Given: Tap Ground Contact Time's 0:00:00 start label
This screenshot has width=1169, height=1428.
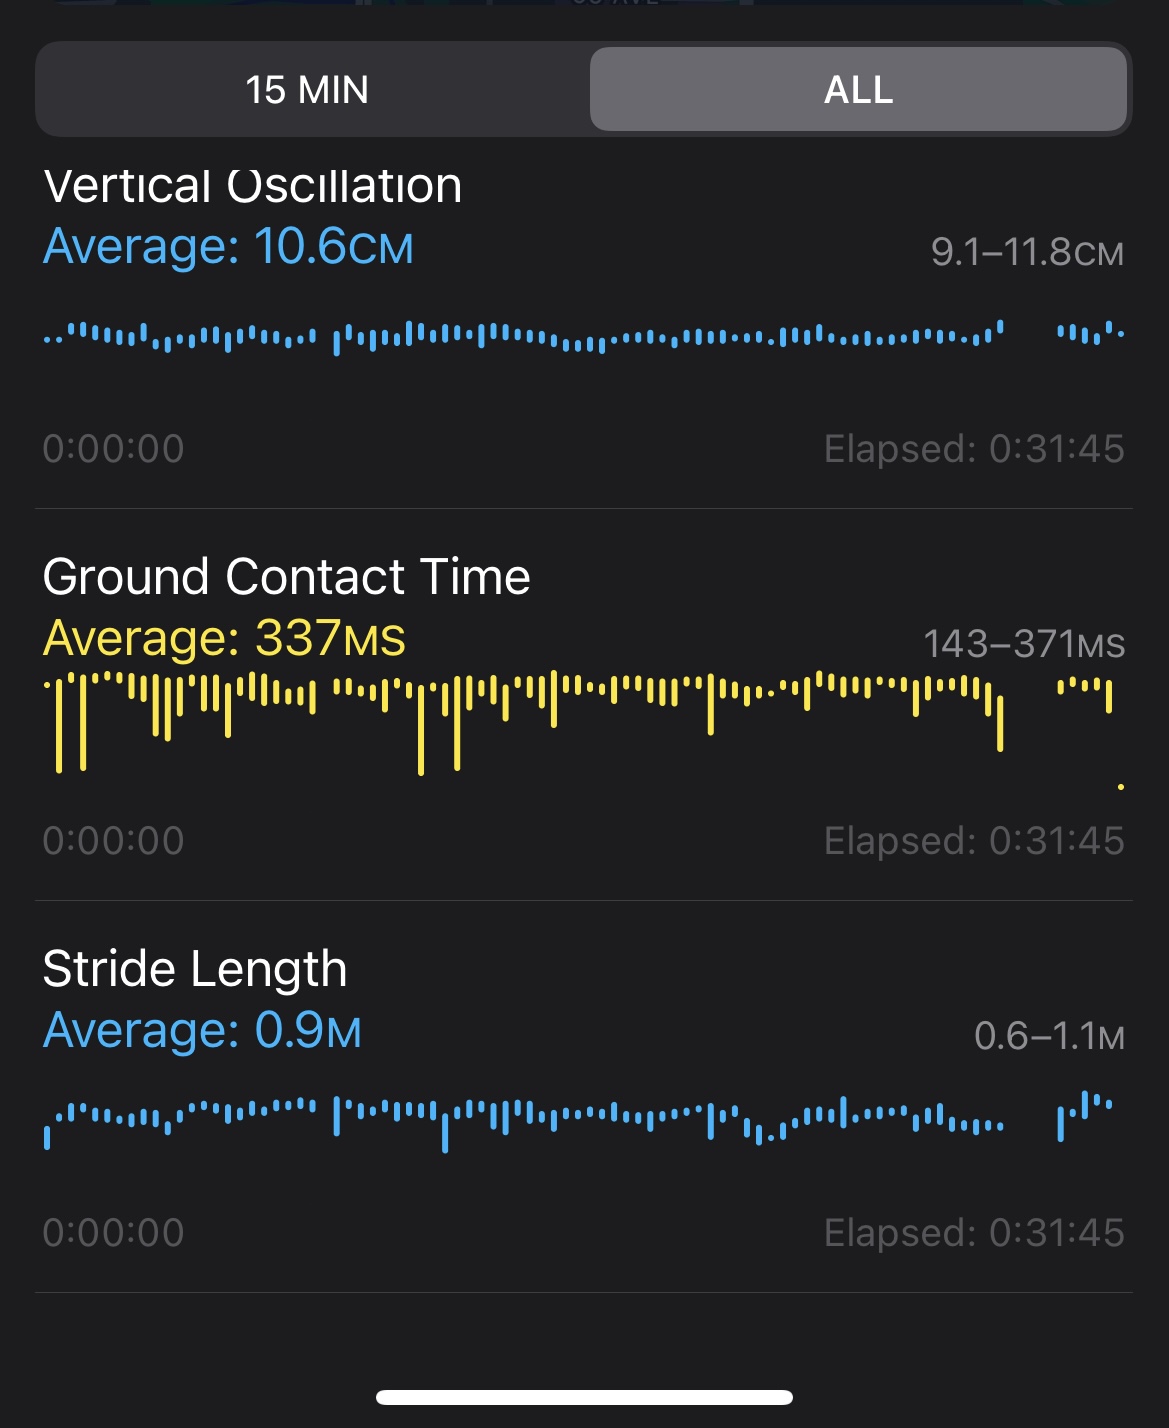Looking at the screenshot, I should pyautogui.click(x=114, y=841).
